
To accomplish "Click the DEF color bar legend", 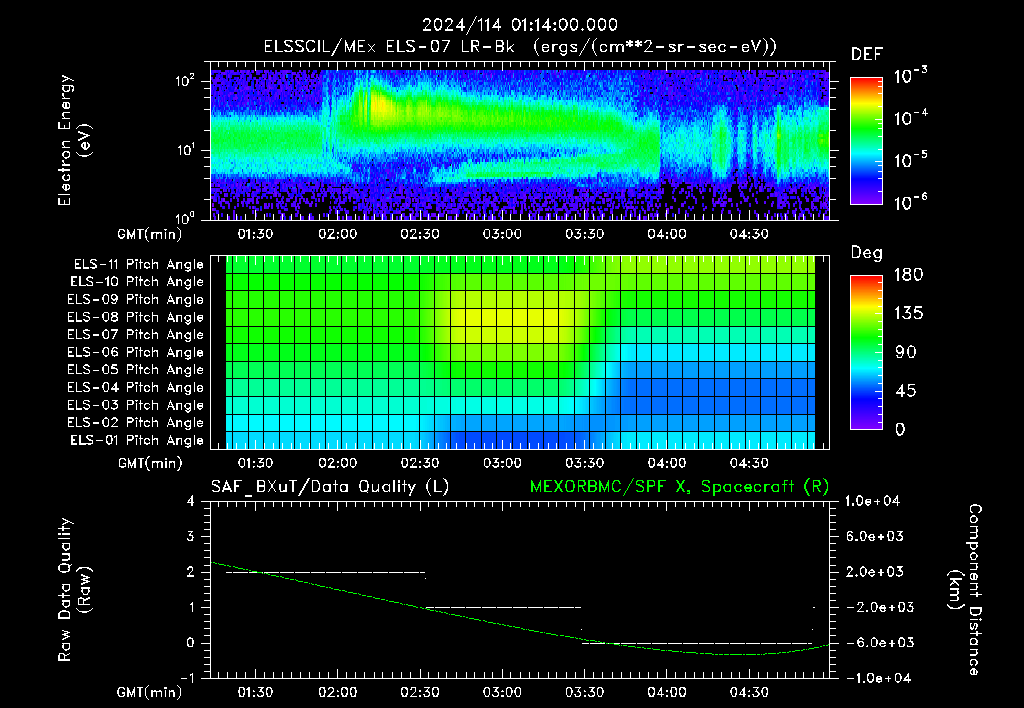I will coord(866,141).
